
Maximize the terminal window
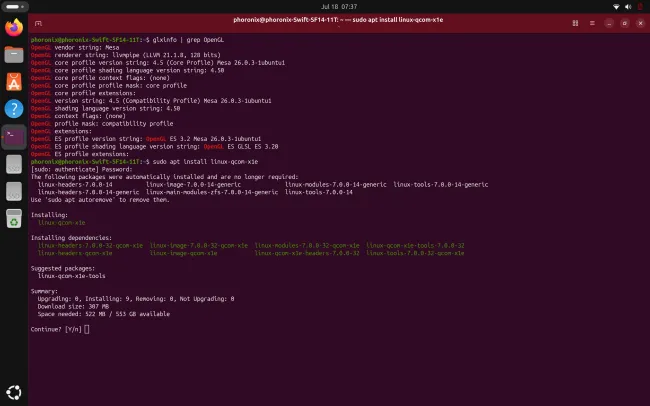(625, 23)
